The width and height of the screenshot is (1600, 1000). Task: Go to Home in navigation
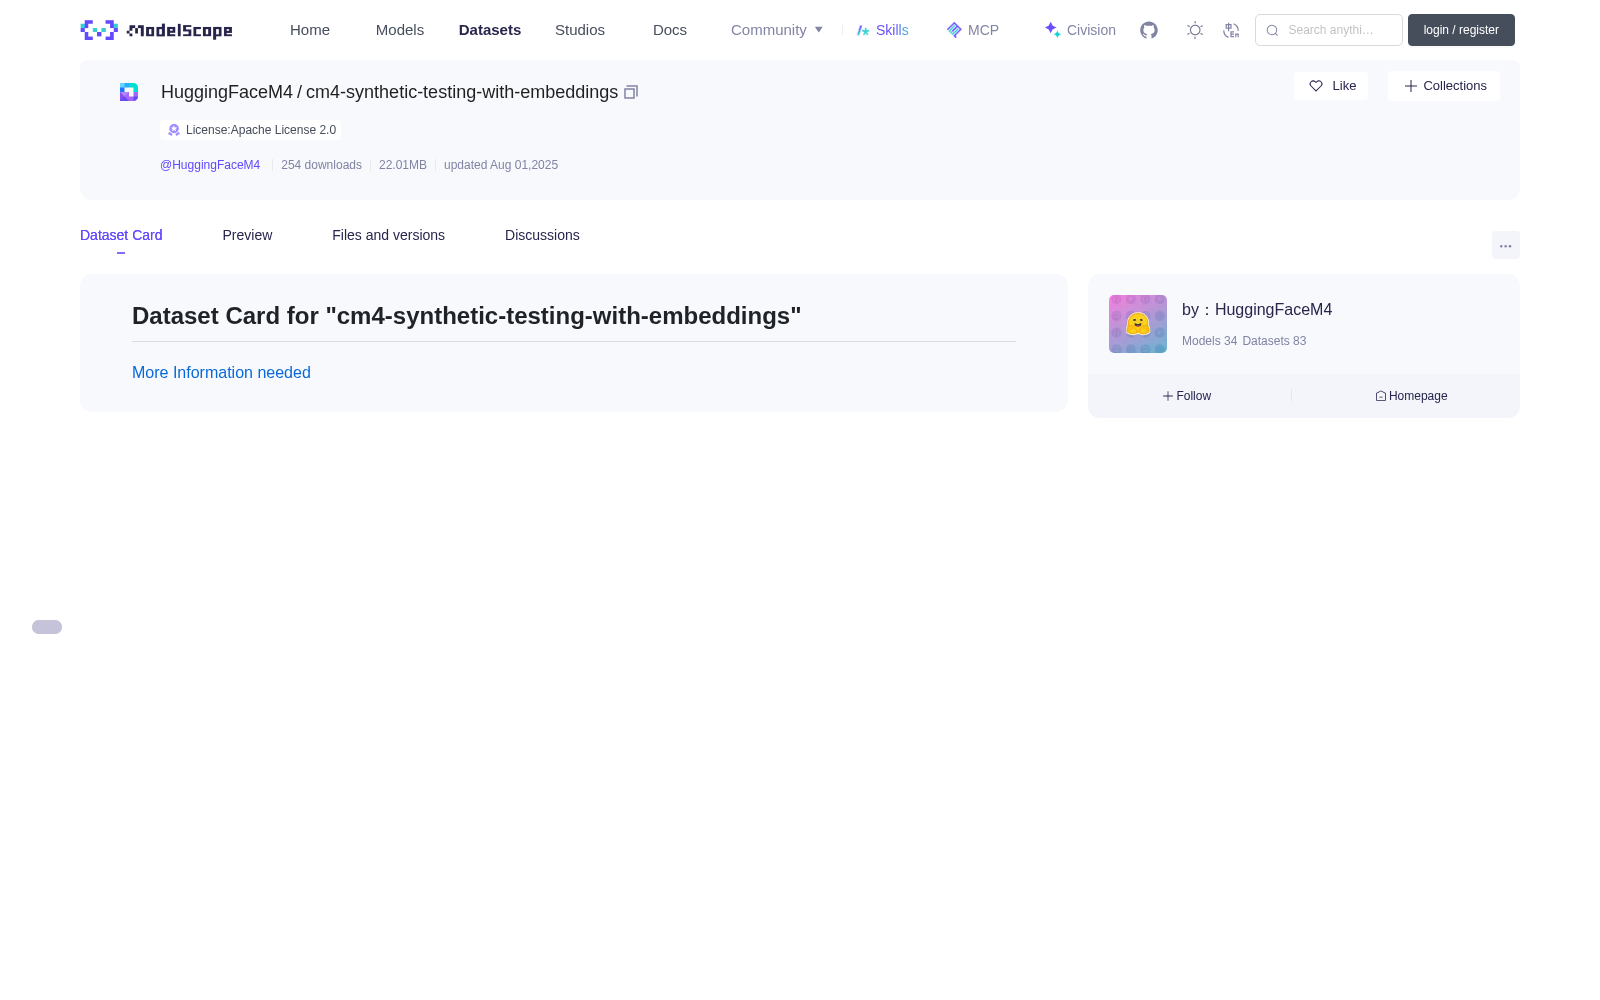click(310, 30)
